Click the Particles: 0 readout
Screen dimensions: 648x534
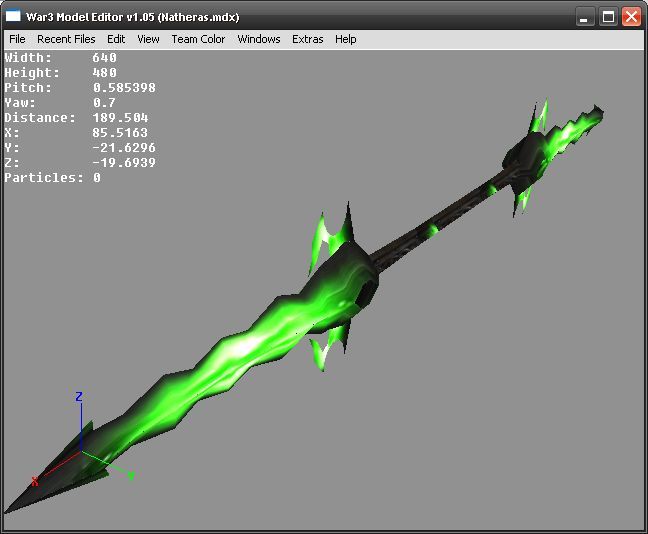coord(52,178)
